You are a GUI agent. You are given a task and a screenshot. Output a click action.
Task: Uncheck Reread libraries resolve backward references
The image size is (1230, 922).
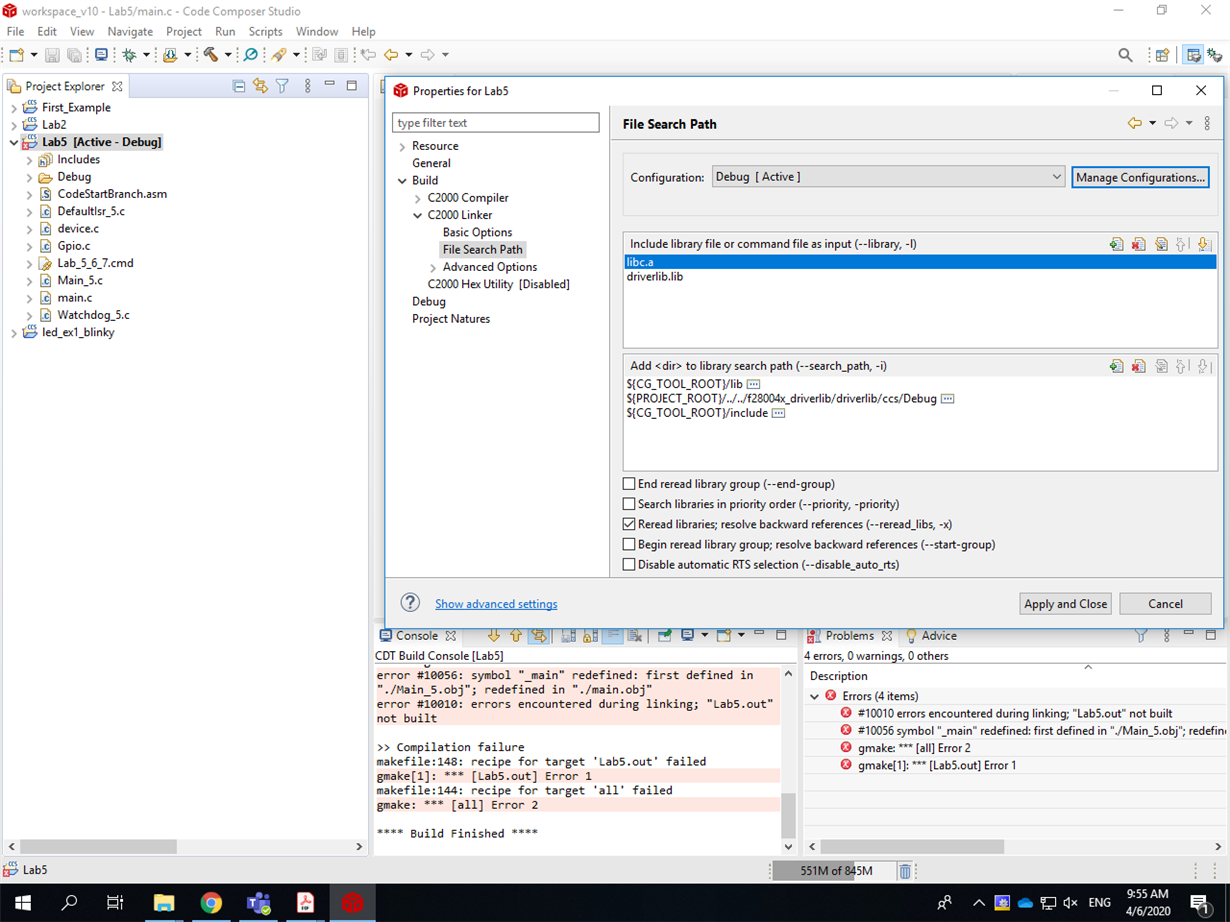(x=629, y=524)
